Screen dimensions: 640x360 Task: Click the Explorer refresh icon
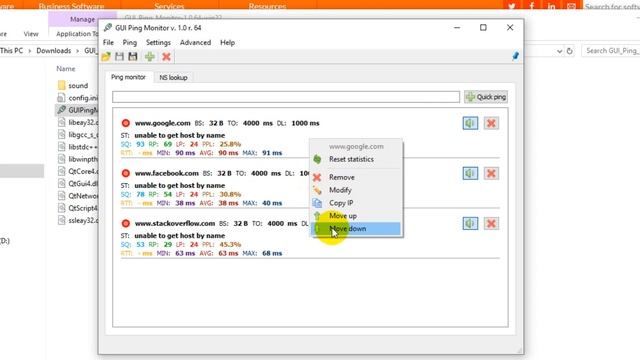tap(569, 51)
